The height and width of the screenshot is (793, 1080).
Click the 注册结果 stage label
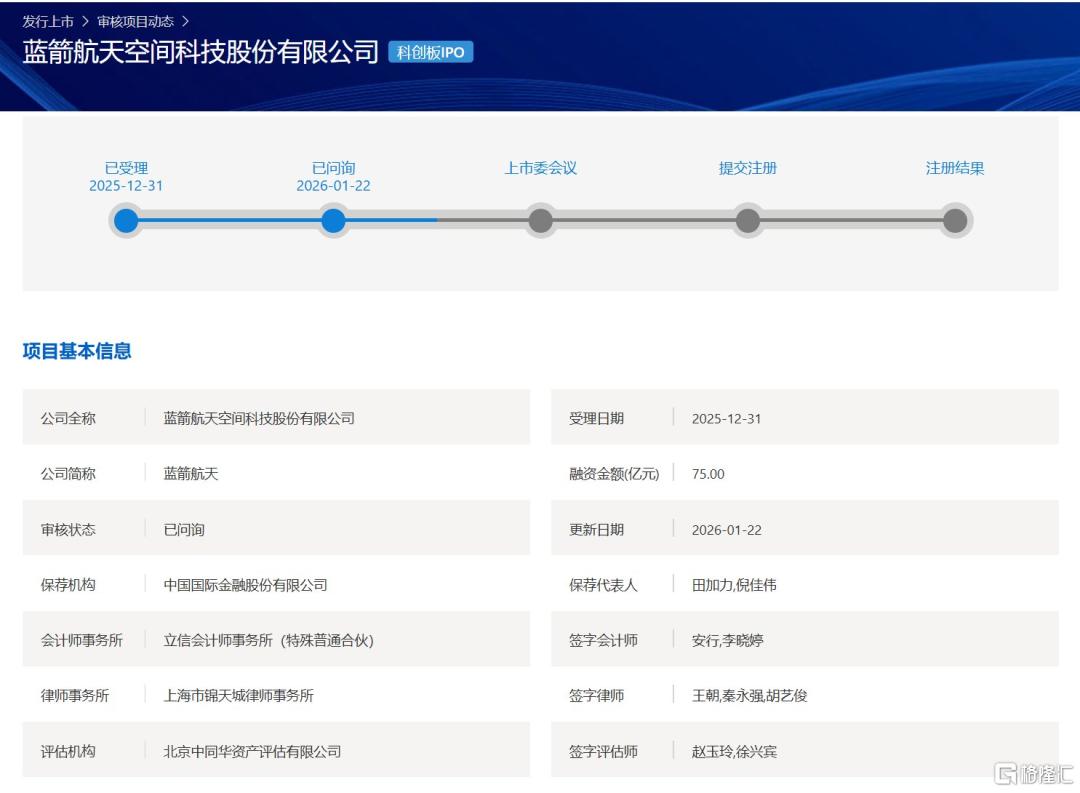[x=955, y=168]
